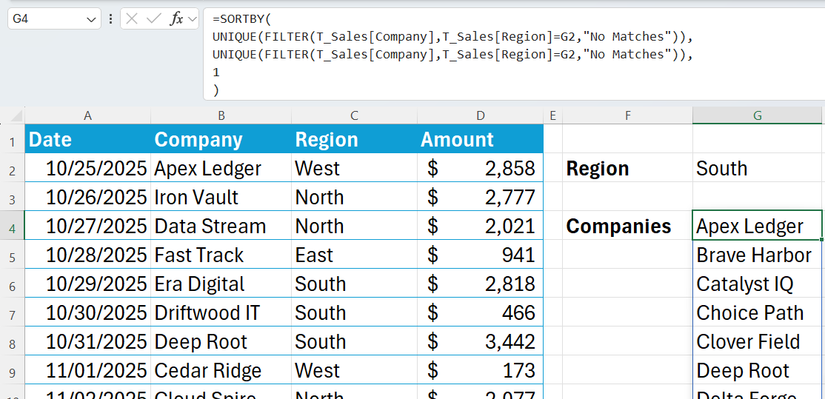Select the East region cell
Screen dimensions: 825x399
click(354, 255)
